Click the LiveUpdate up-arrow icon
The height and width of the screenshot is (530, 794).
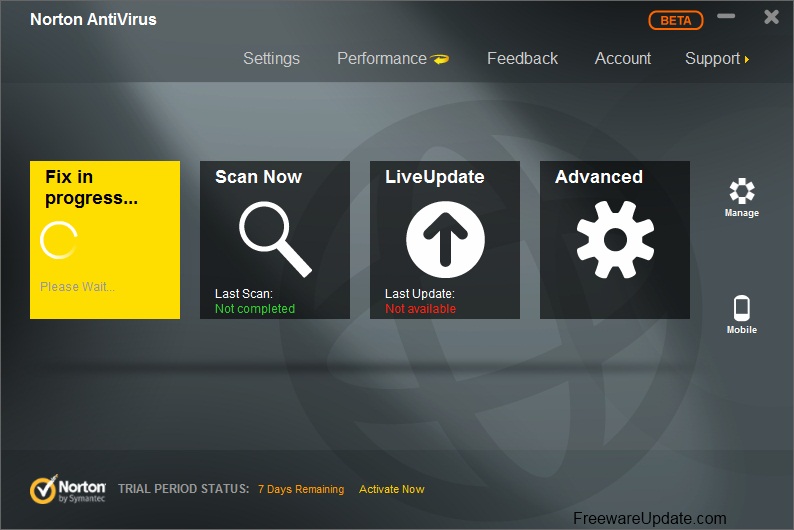[x=445, y=239]
